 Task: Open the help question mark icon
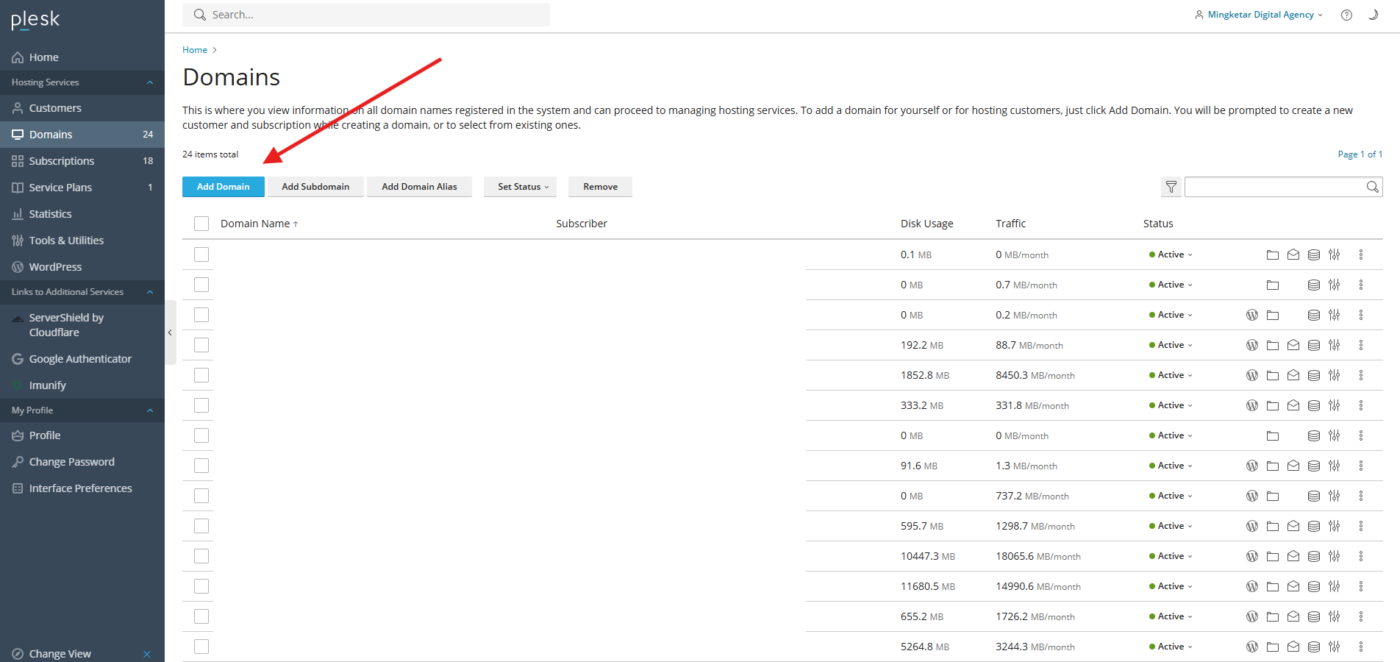point(1346,15)
